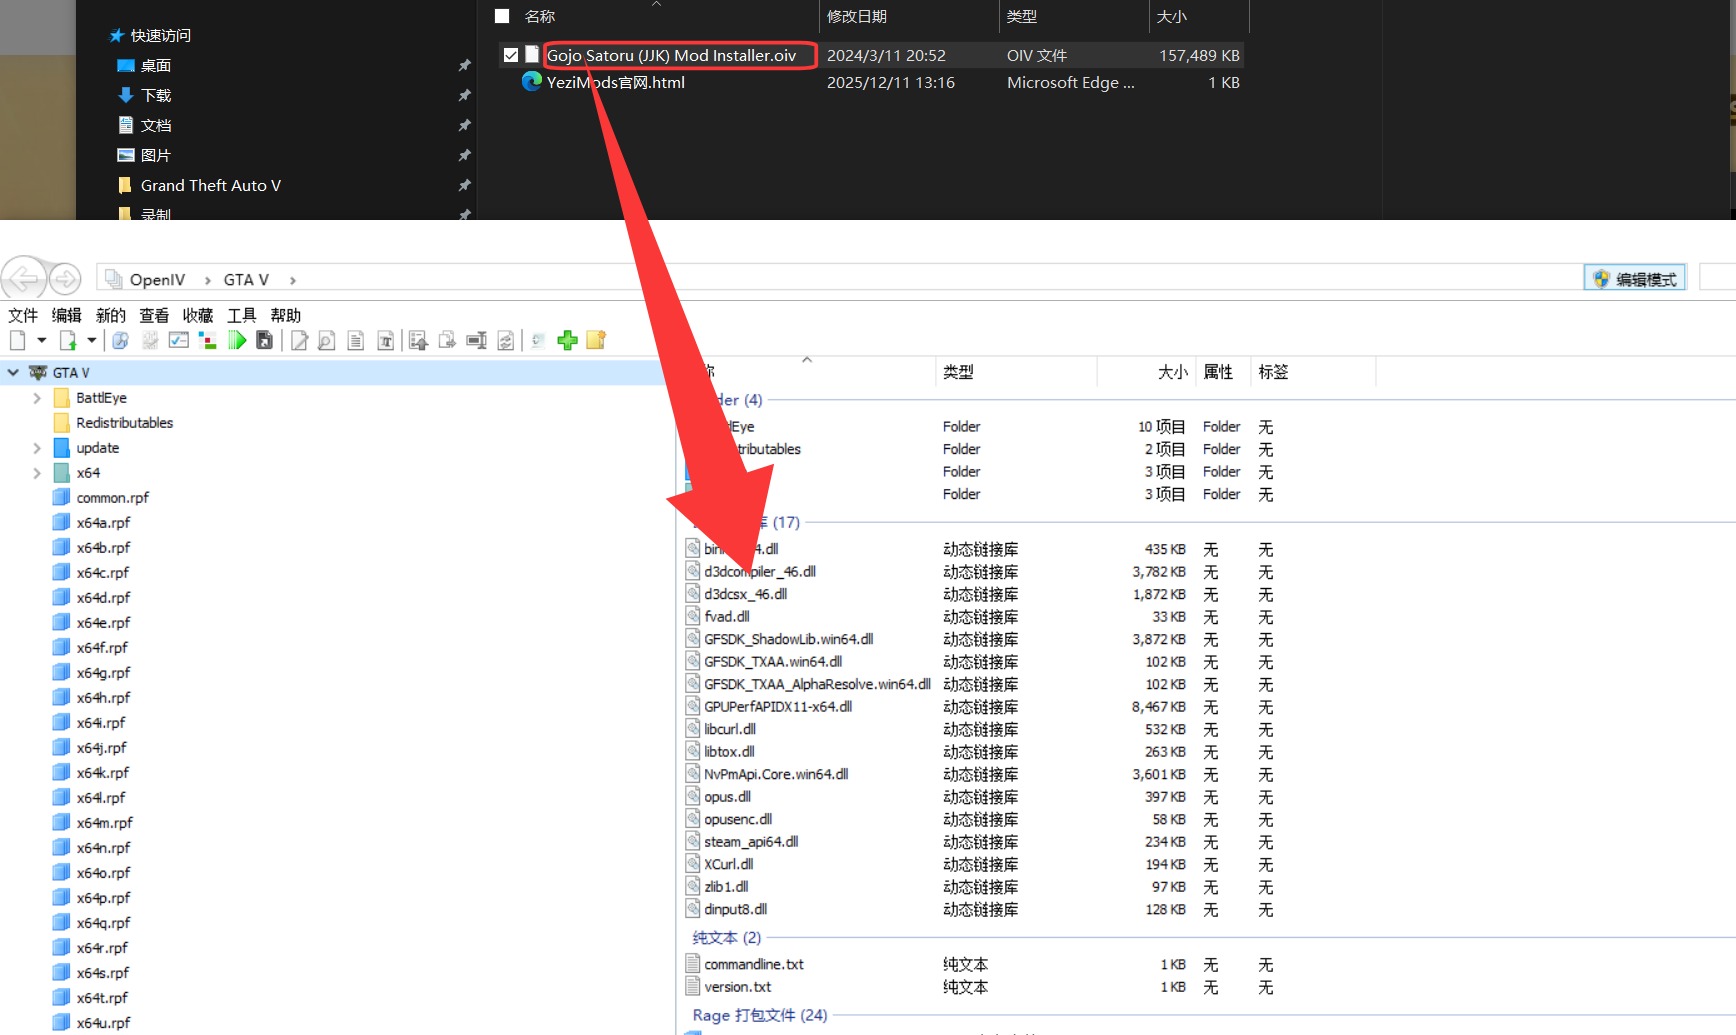Viewport: 1736px width, 1035px height.
Task: Select the dinput8.dll file in list
Action: pyautogui.click(x=735, y=910)
